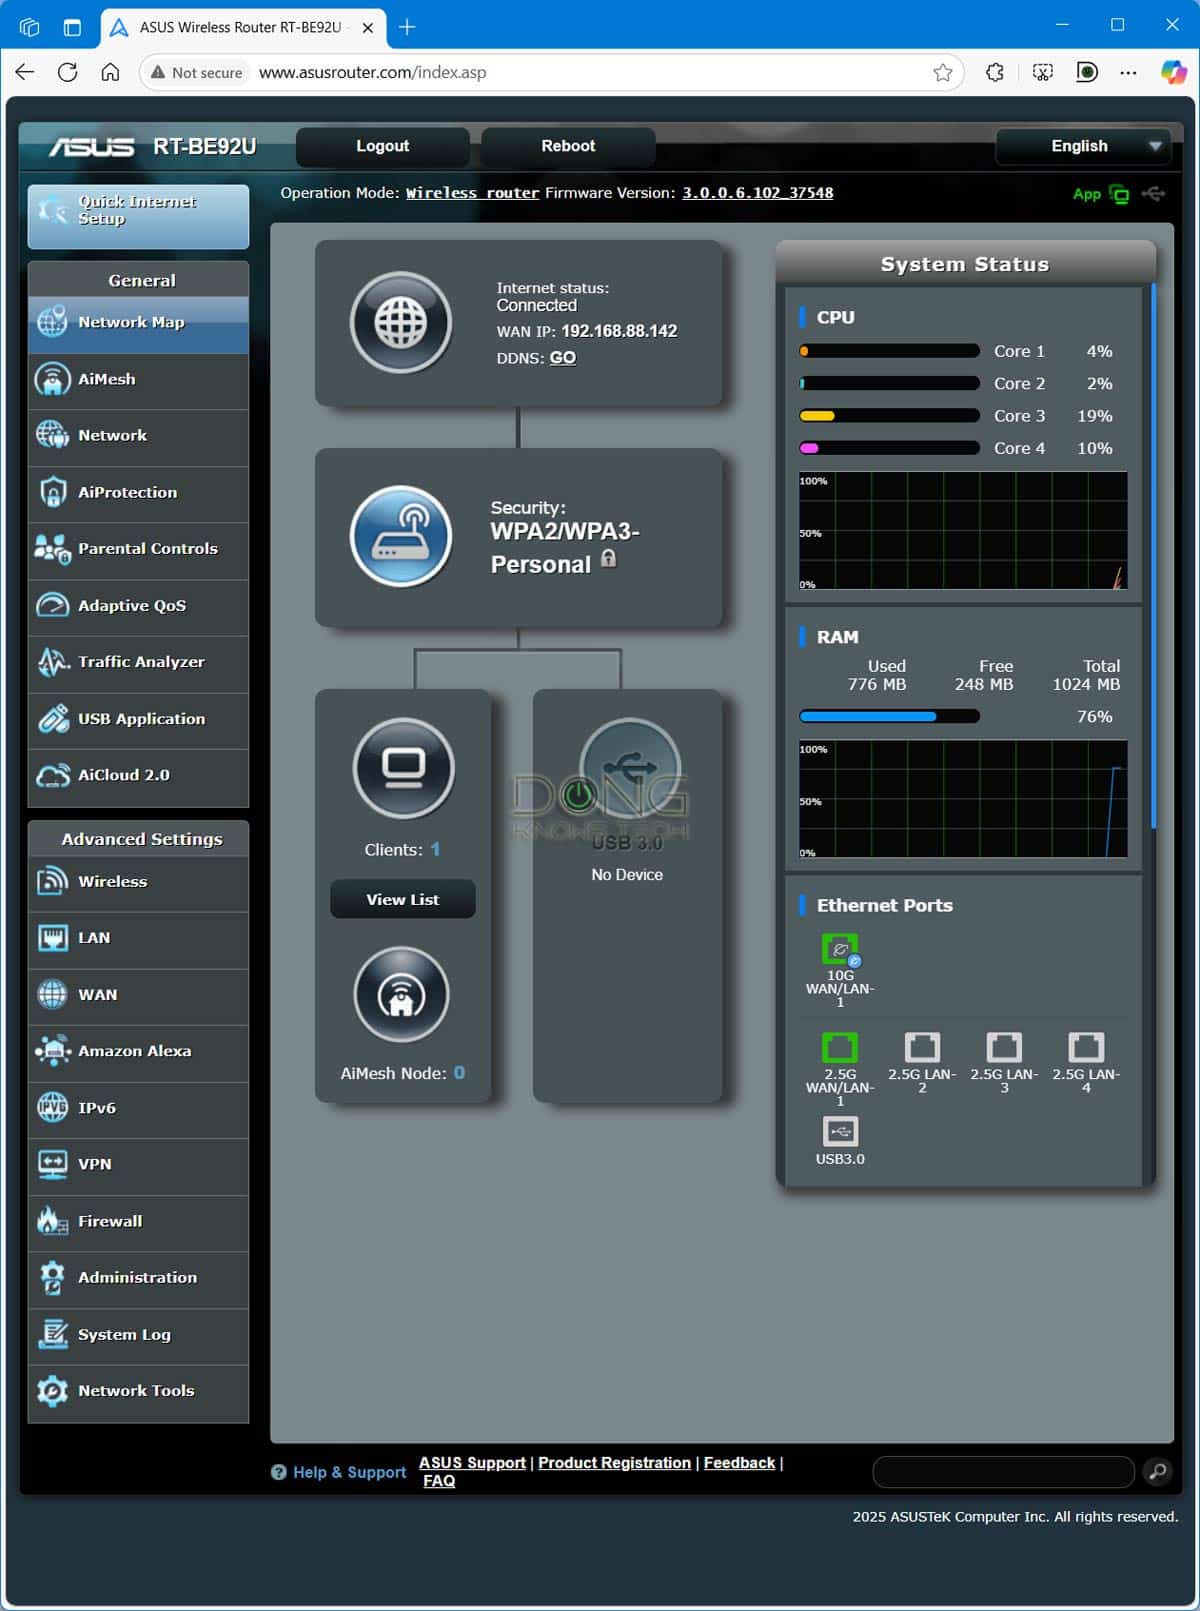Click the USB status icon in header

click(1153, 193)
